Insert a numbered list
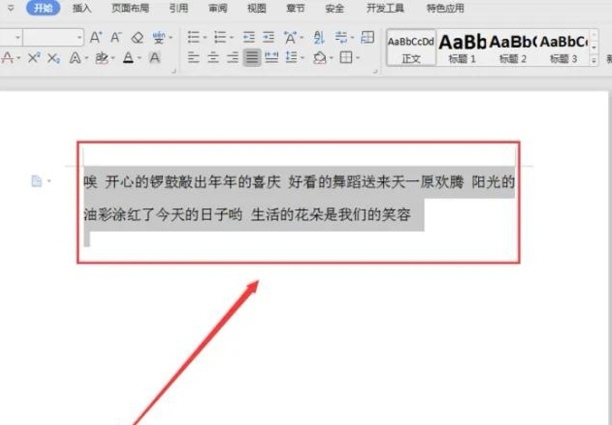Image resolution: width=612 pixels, height=425 pixels. point(221,37)
